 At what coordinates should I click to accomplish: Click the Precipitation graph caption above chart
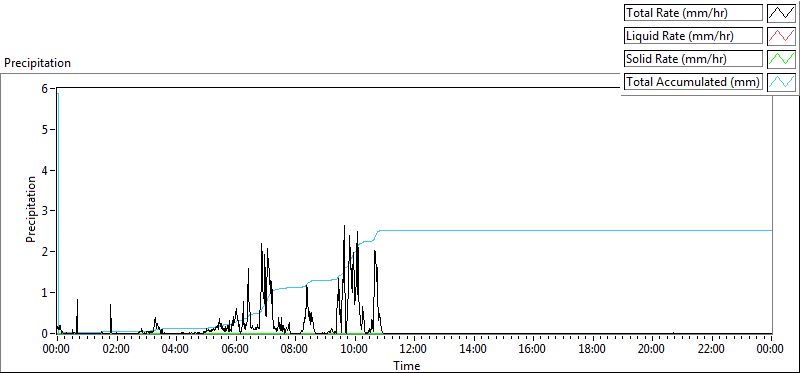point(37,63)
